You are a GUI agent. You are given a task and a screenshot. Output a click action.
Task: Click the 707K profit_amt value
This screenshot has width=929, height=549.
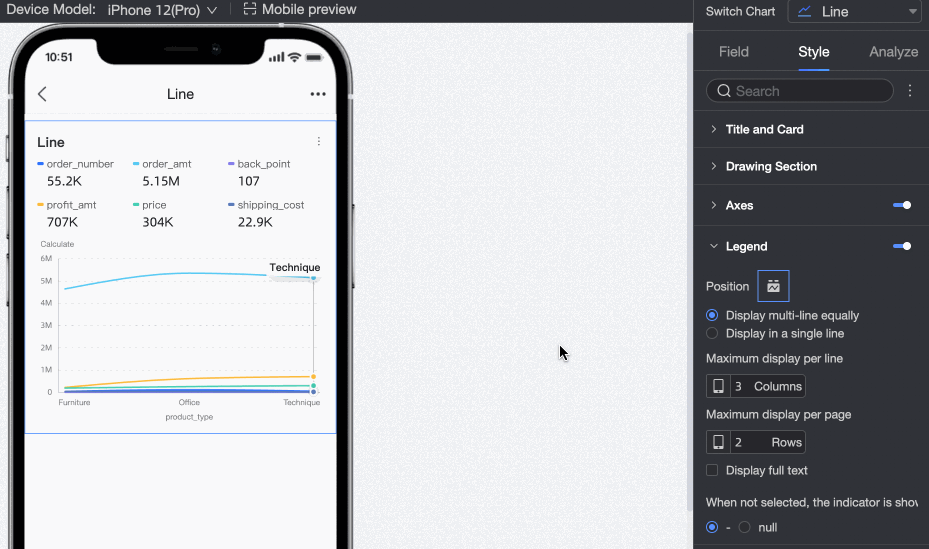point(62,222)
